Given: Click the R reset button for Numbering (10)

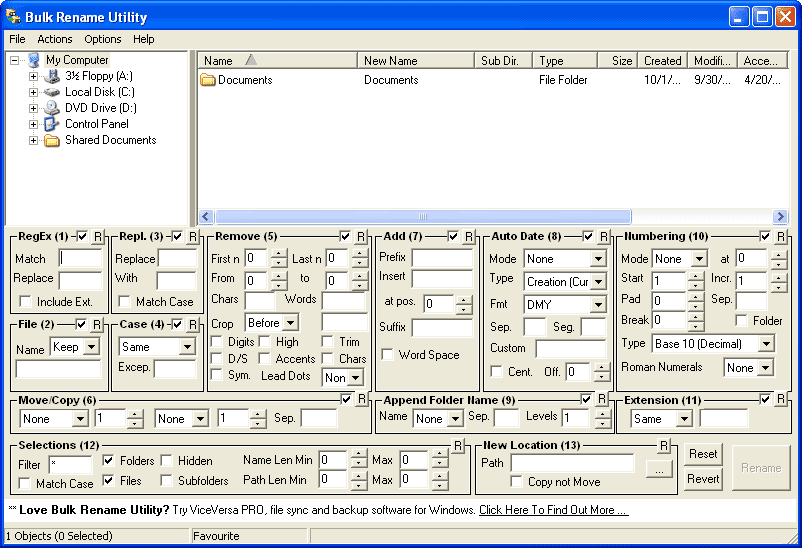Looking at the screenshot, I should 781,236.
